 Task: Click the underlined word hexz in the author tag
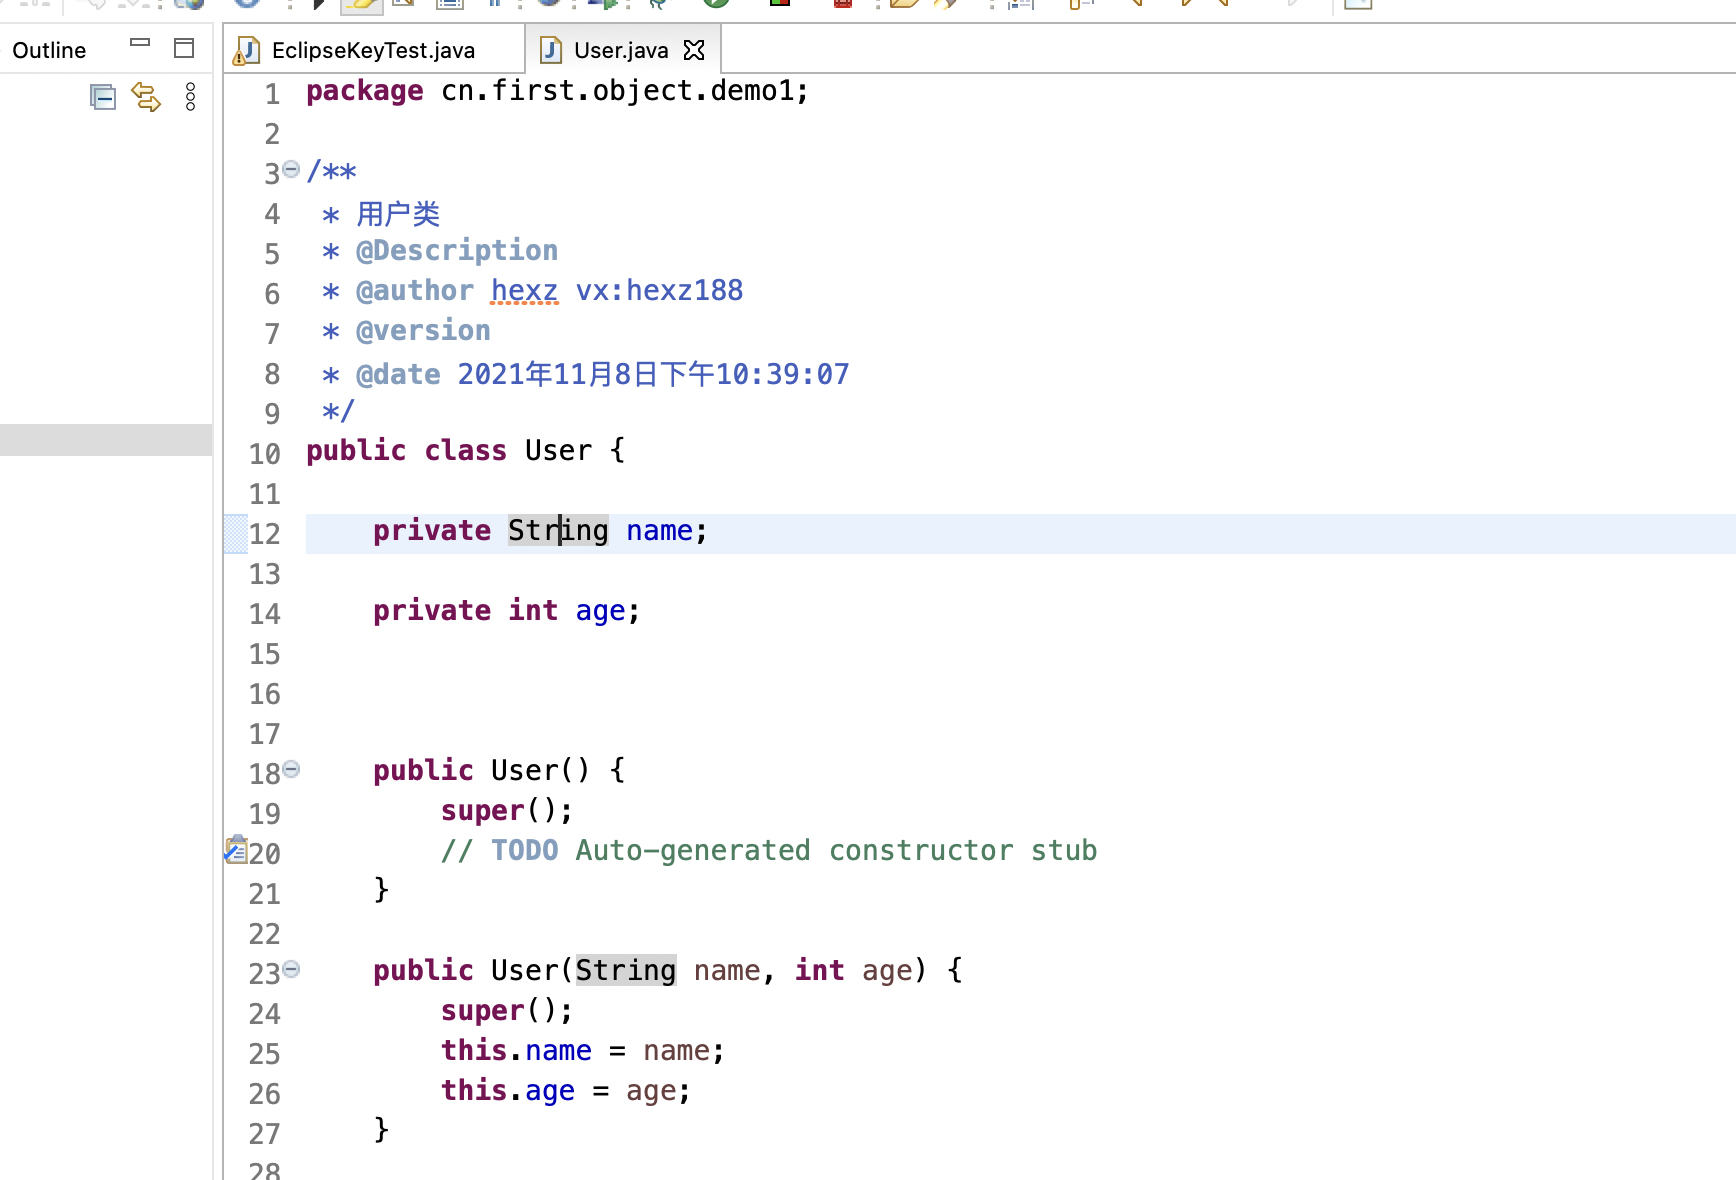tap(524, 291)
